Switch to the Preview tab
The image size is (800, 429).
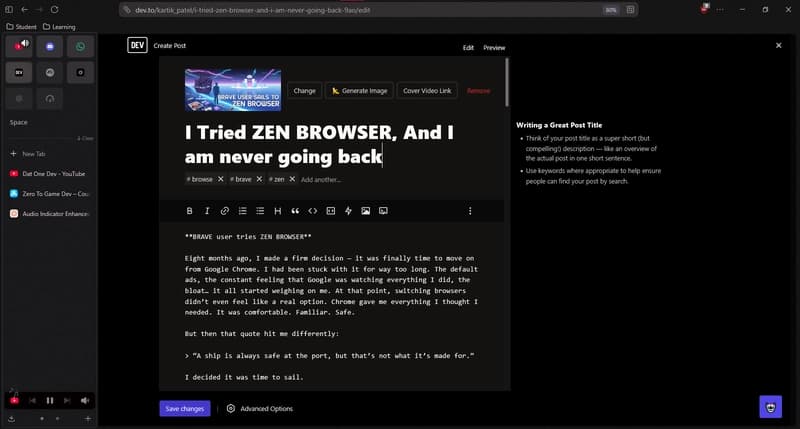pos(494,47)
